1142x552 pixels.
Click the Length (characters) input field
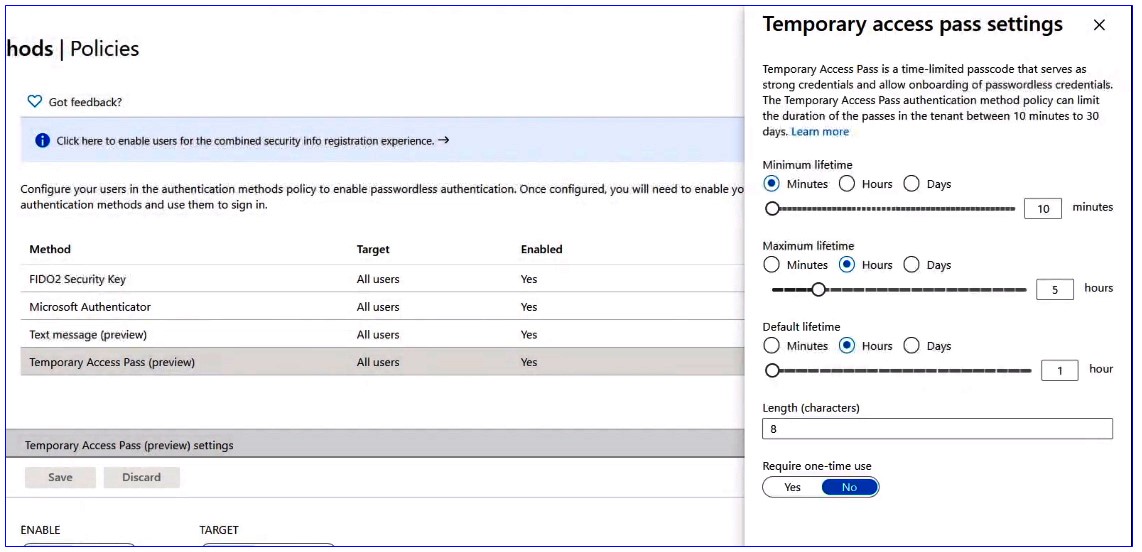(937, 429)
